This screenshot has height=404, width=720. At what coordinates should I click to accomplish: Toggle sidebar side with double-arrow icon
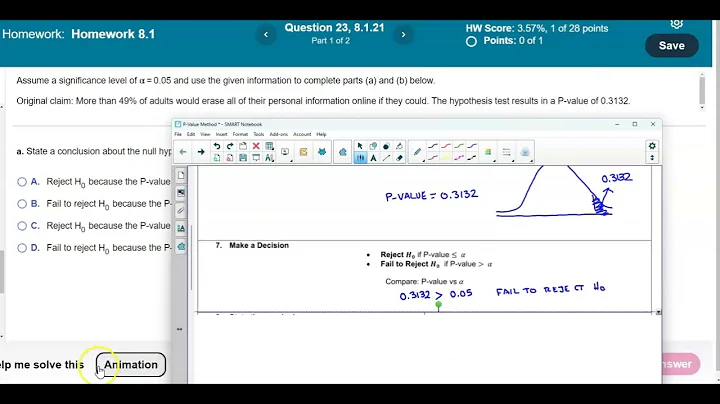tap(180, 329)
